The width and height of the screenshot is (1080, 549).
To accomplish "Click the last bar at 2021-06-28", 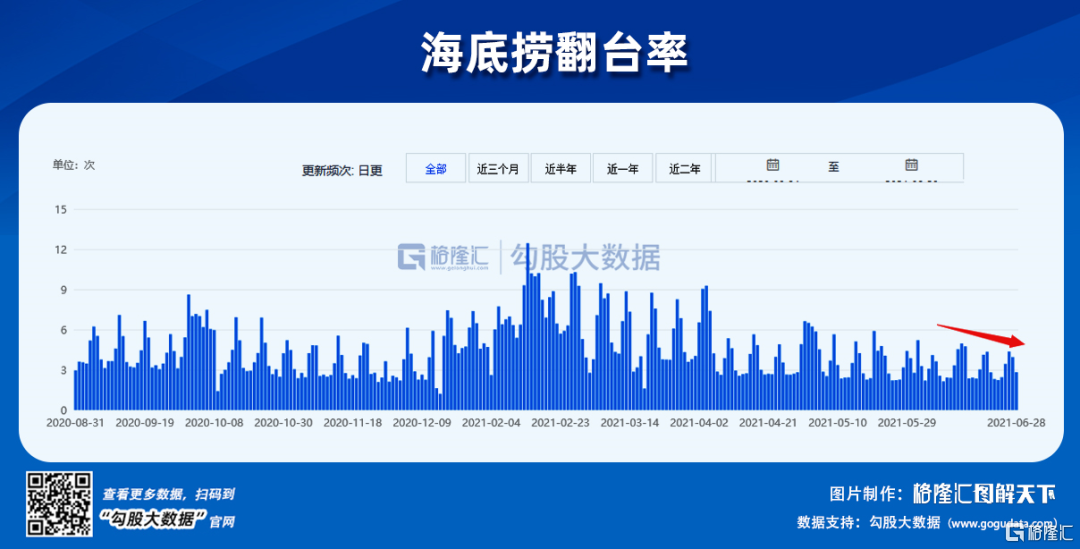I will [x=1016, y=391].
